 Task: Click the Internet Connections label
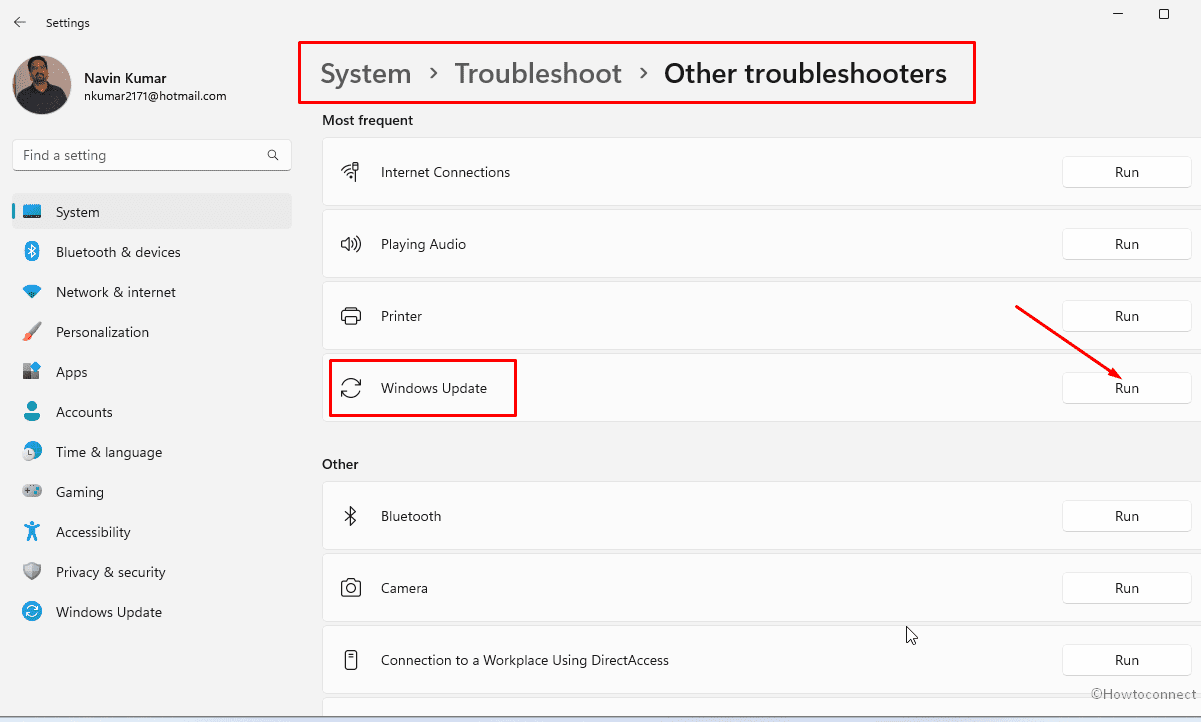pos(445,172)
